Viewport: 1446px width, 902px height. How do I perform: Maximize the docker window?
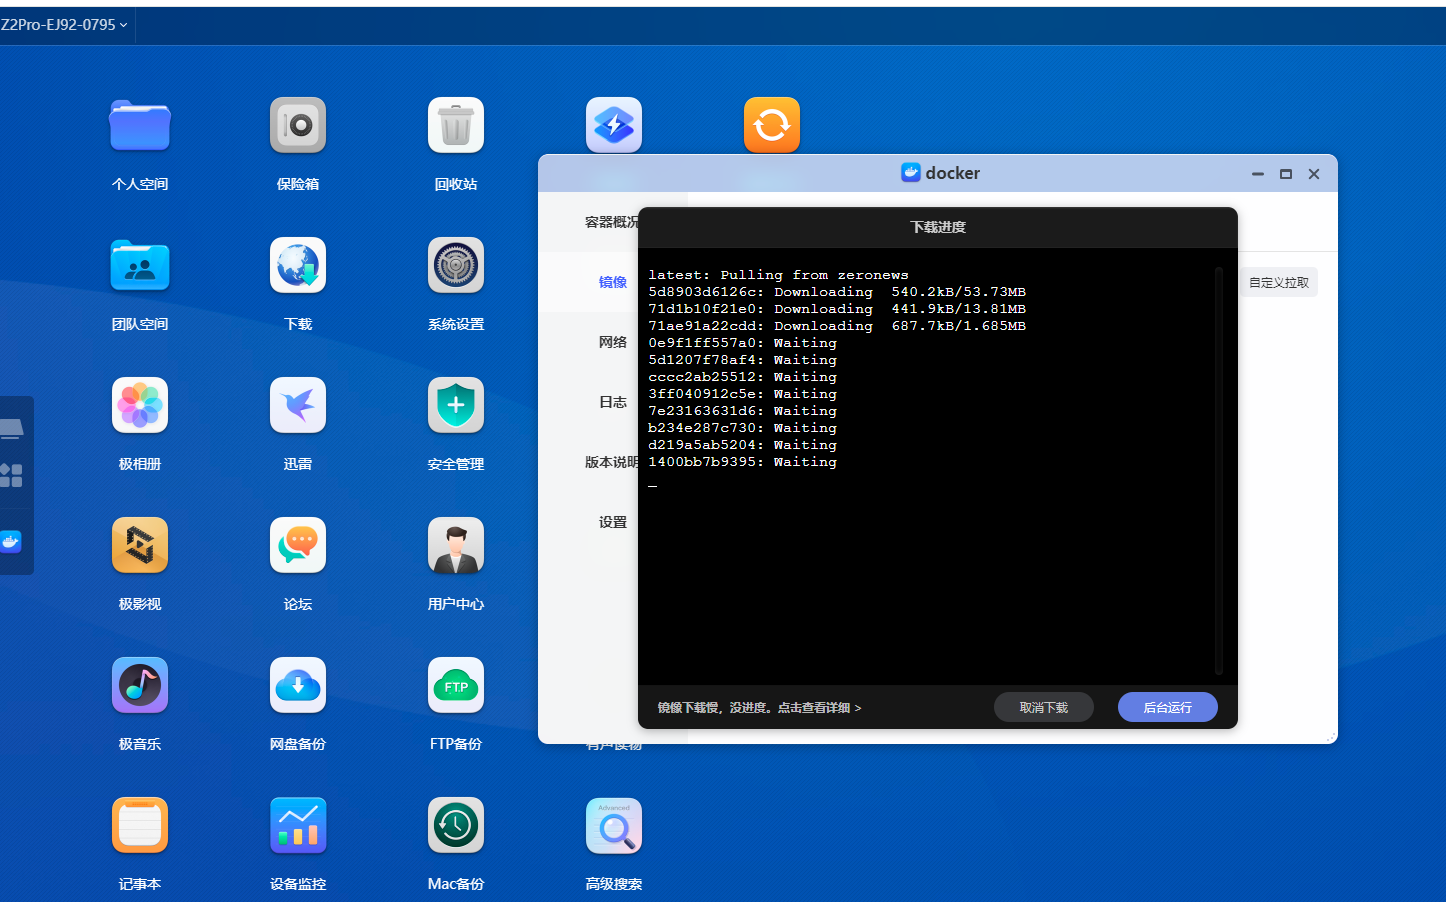point(1286,174)
